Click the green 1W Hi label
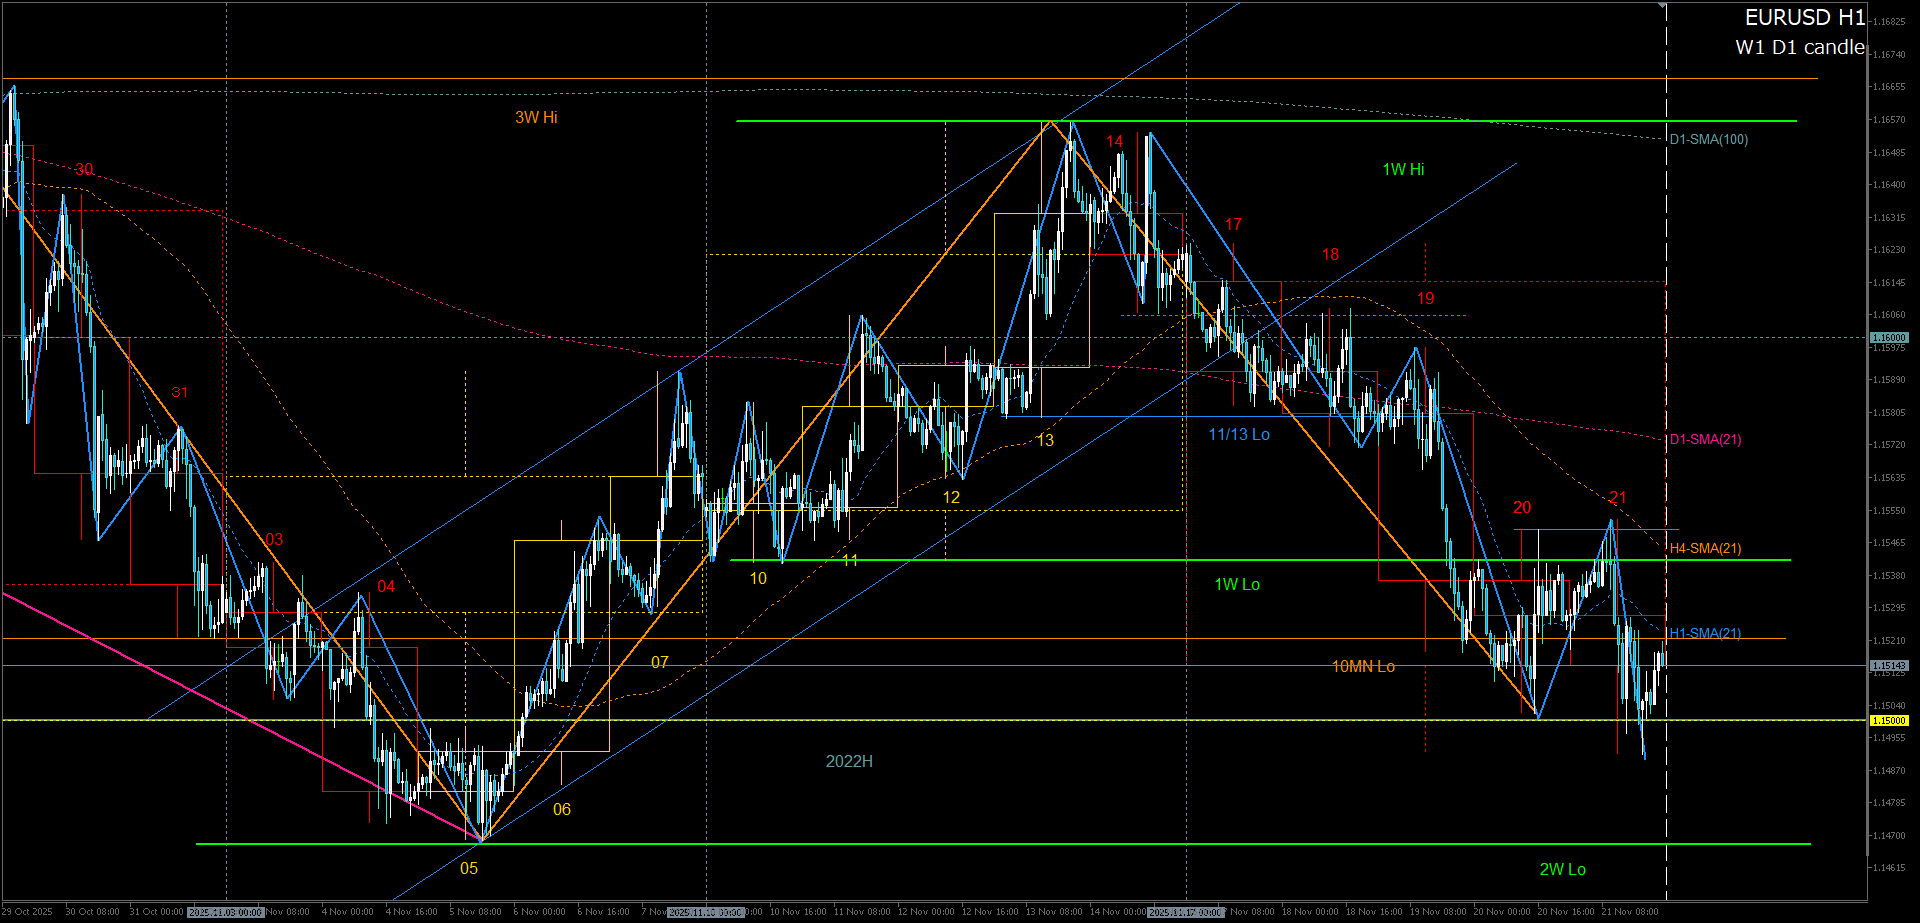Screen dimensions: 1920x923 coord(1403,169)
